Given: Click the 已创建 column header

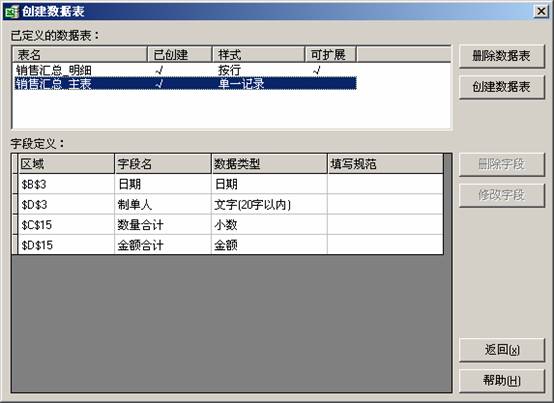Looking at the screenshot, I should 179,54.
